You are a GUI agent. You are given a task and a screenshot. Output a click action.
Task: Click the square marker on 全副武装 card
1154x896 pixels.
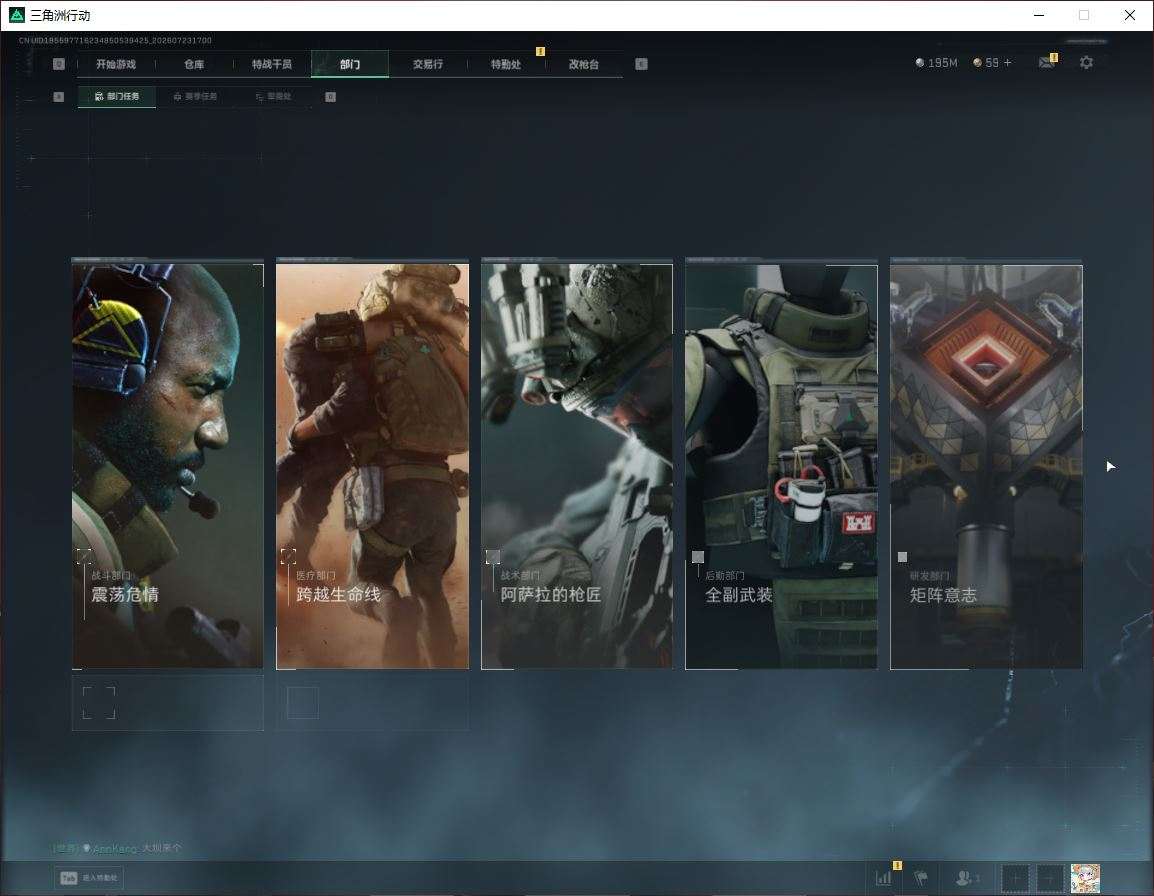[x=698, y=557]
